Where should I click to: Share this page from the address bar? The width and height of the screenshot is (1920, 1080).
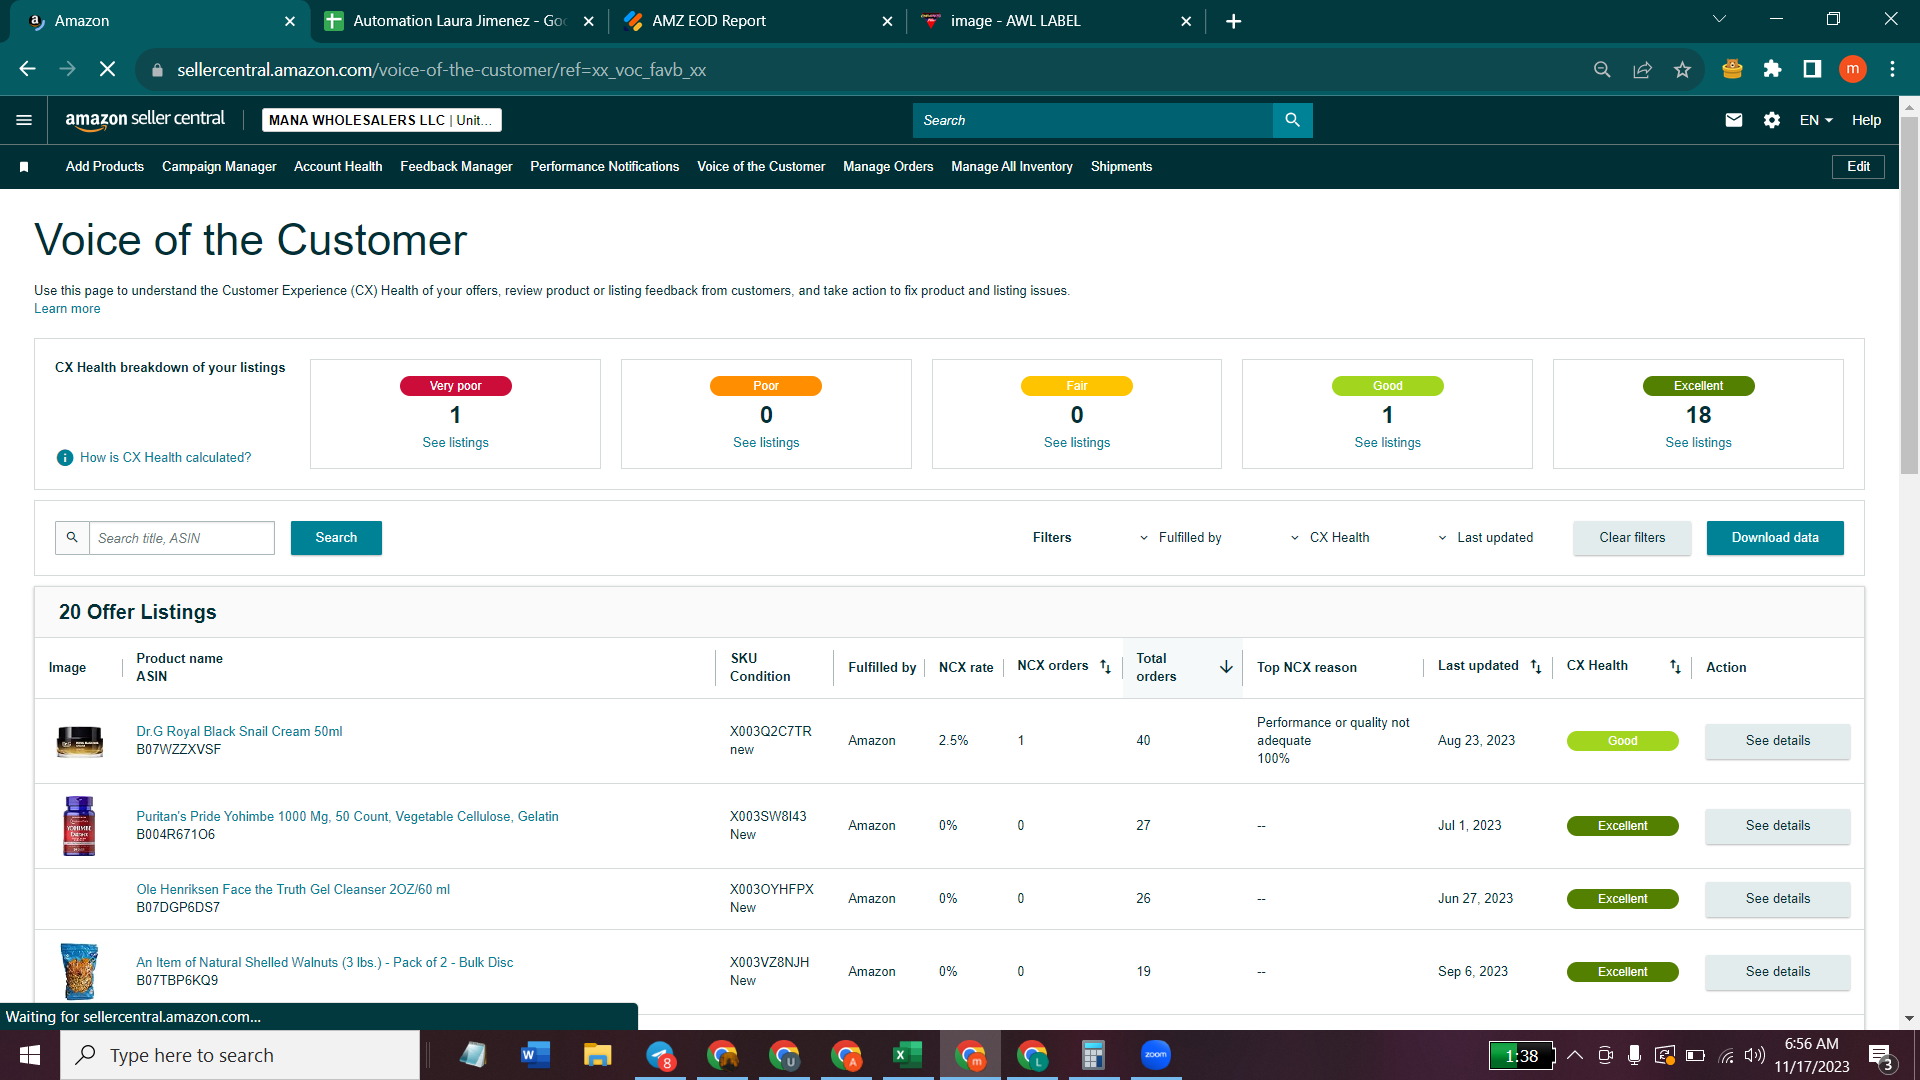tap(1642, 69)
